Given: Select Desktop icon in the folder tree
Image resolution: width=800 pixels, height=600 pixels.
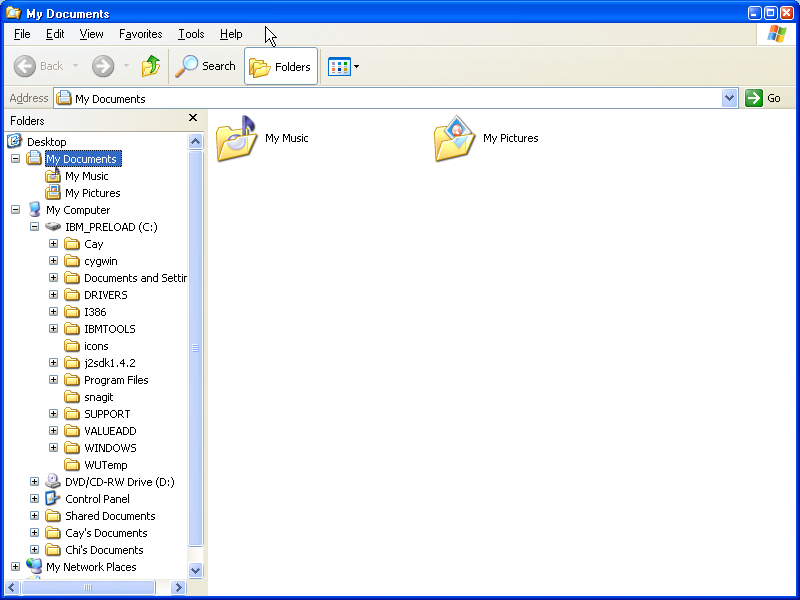Looking at the screenshot, I should click(15, 141).
